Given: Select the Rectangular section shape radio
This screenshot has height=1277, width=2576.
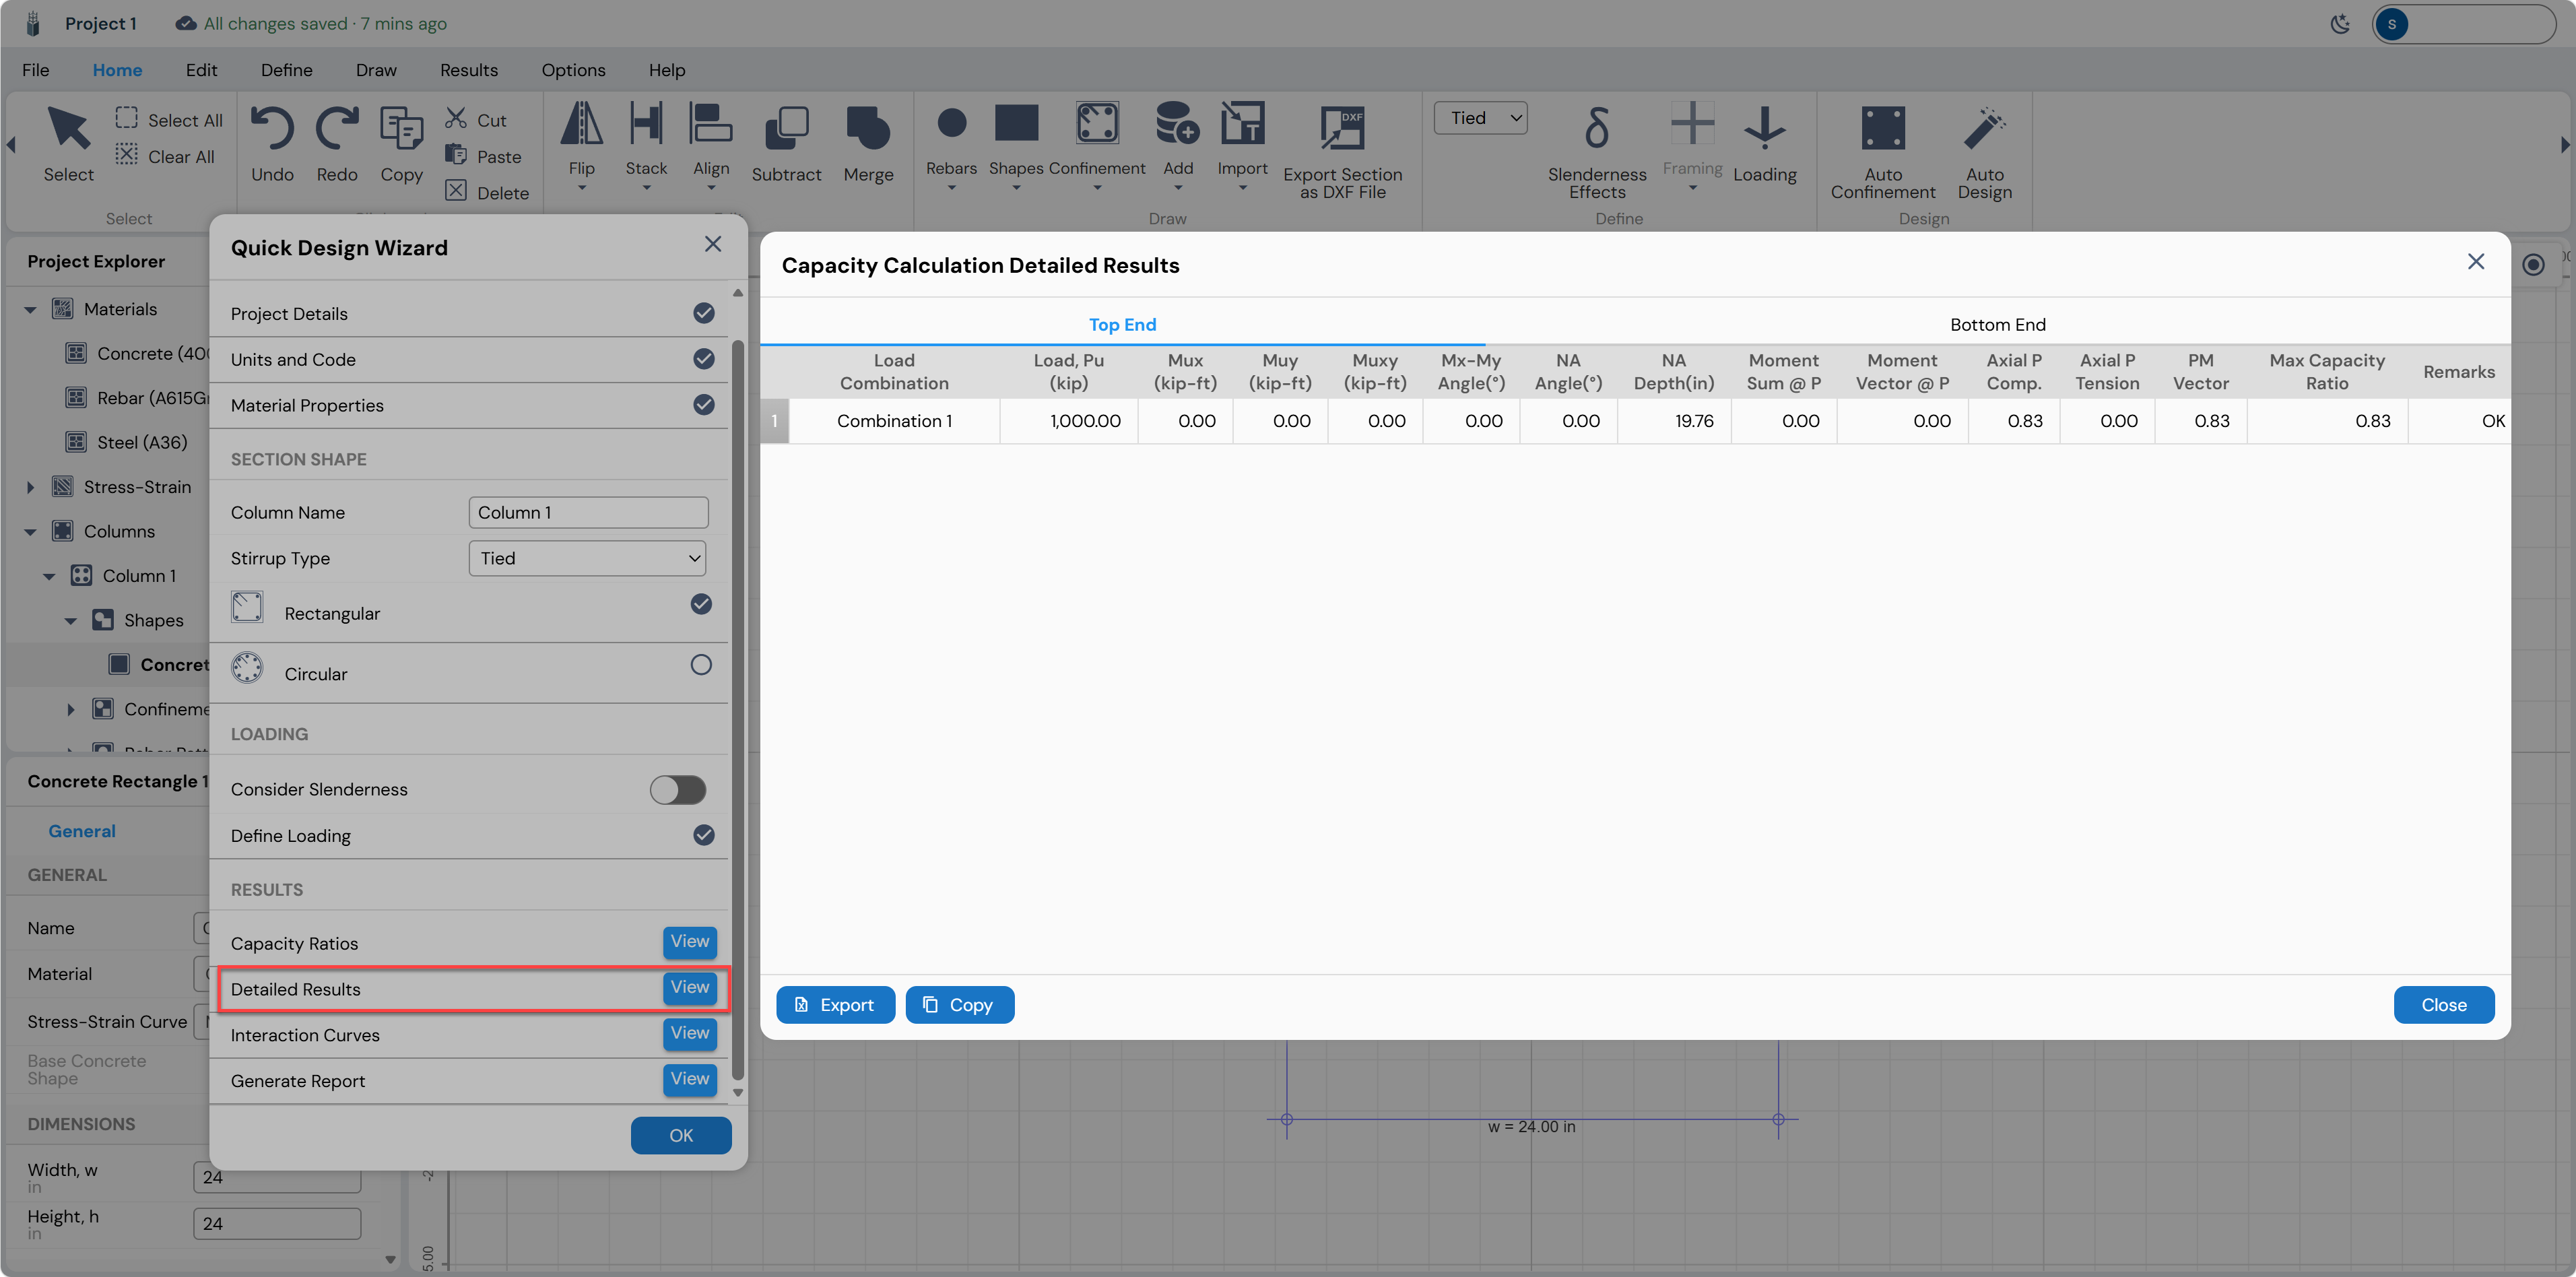Looking at the screenshot, I should tap(701, 604).
